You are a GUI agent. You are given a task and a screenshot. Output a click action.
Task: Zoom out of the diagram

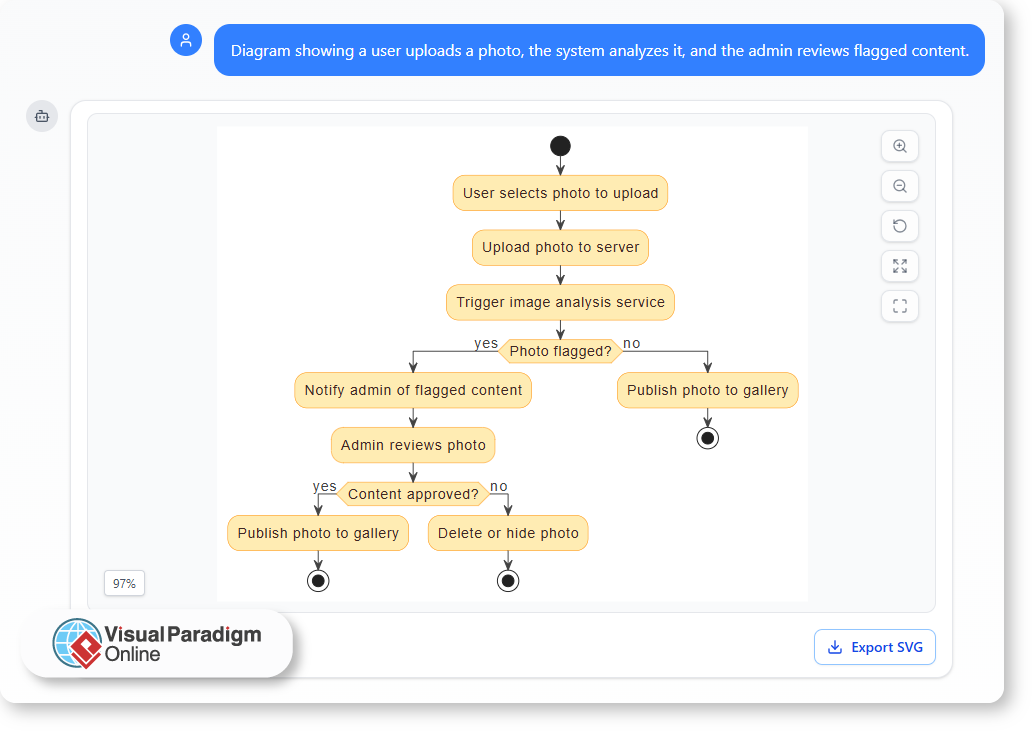point(899,186)
